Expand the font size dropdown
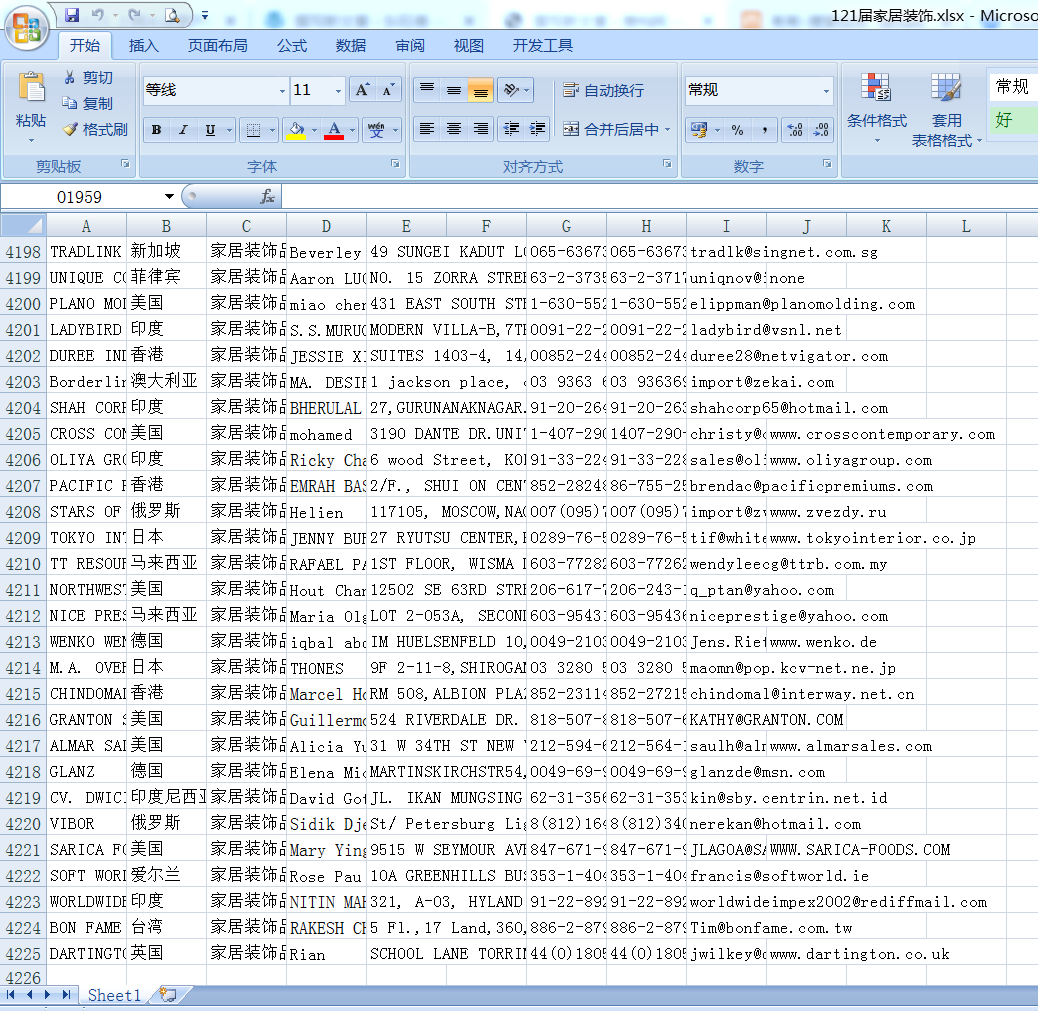 click(338, 91)
